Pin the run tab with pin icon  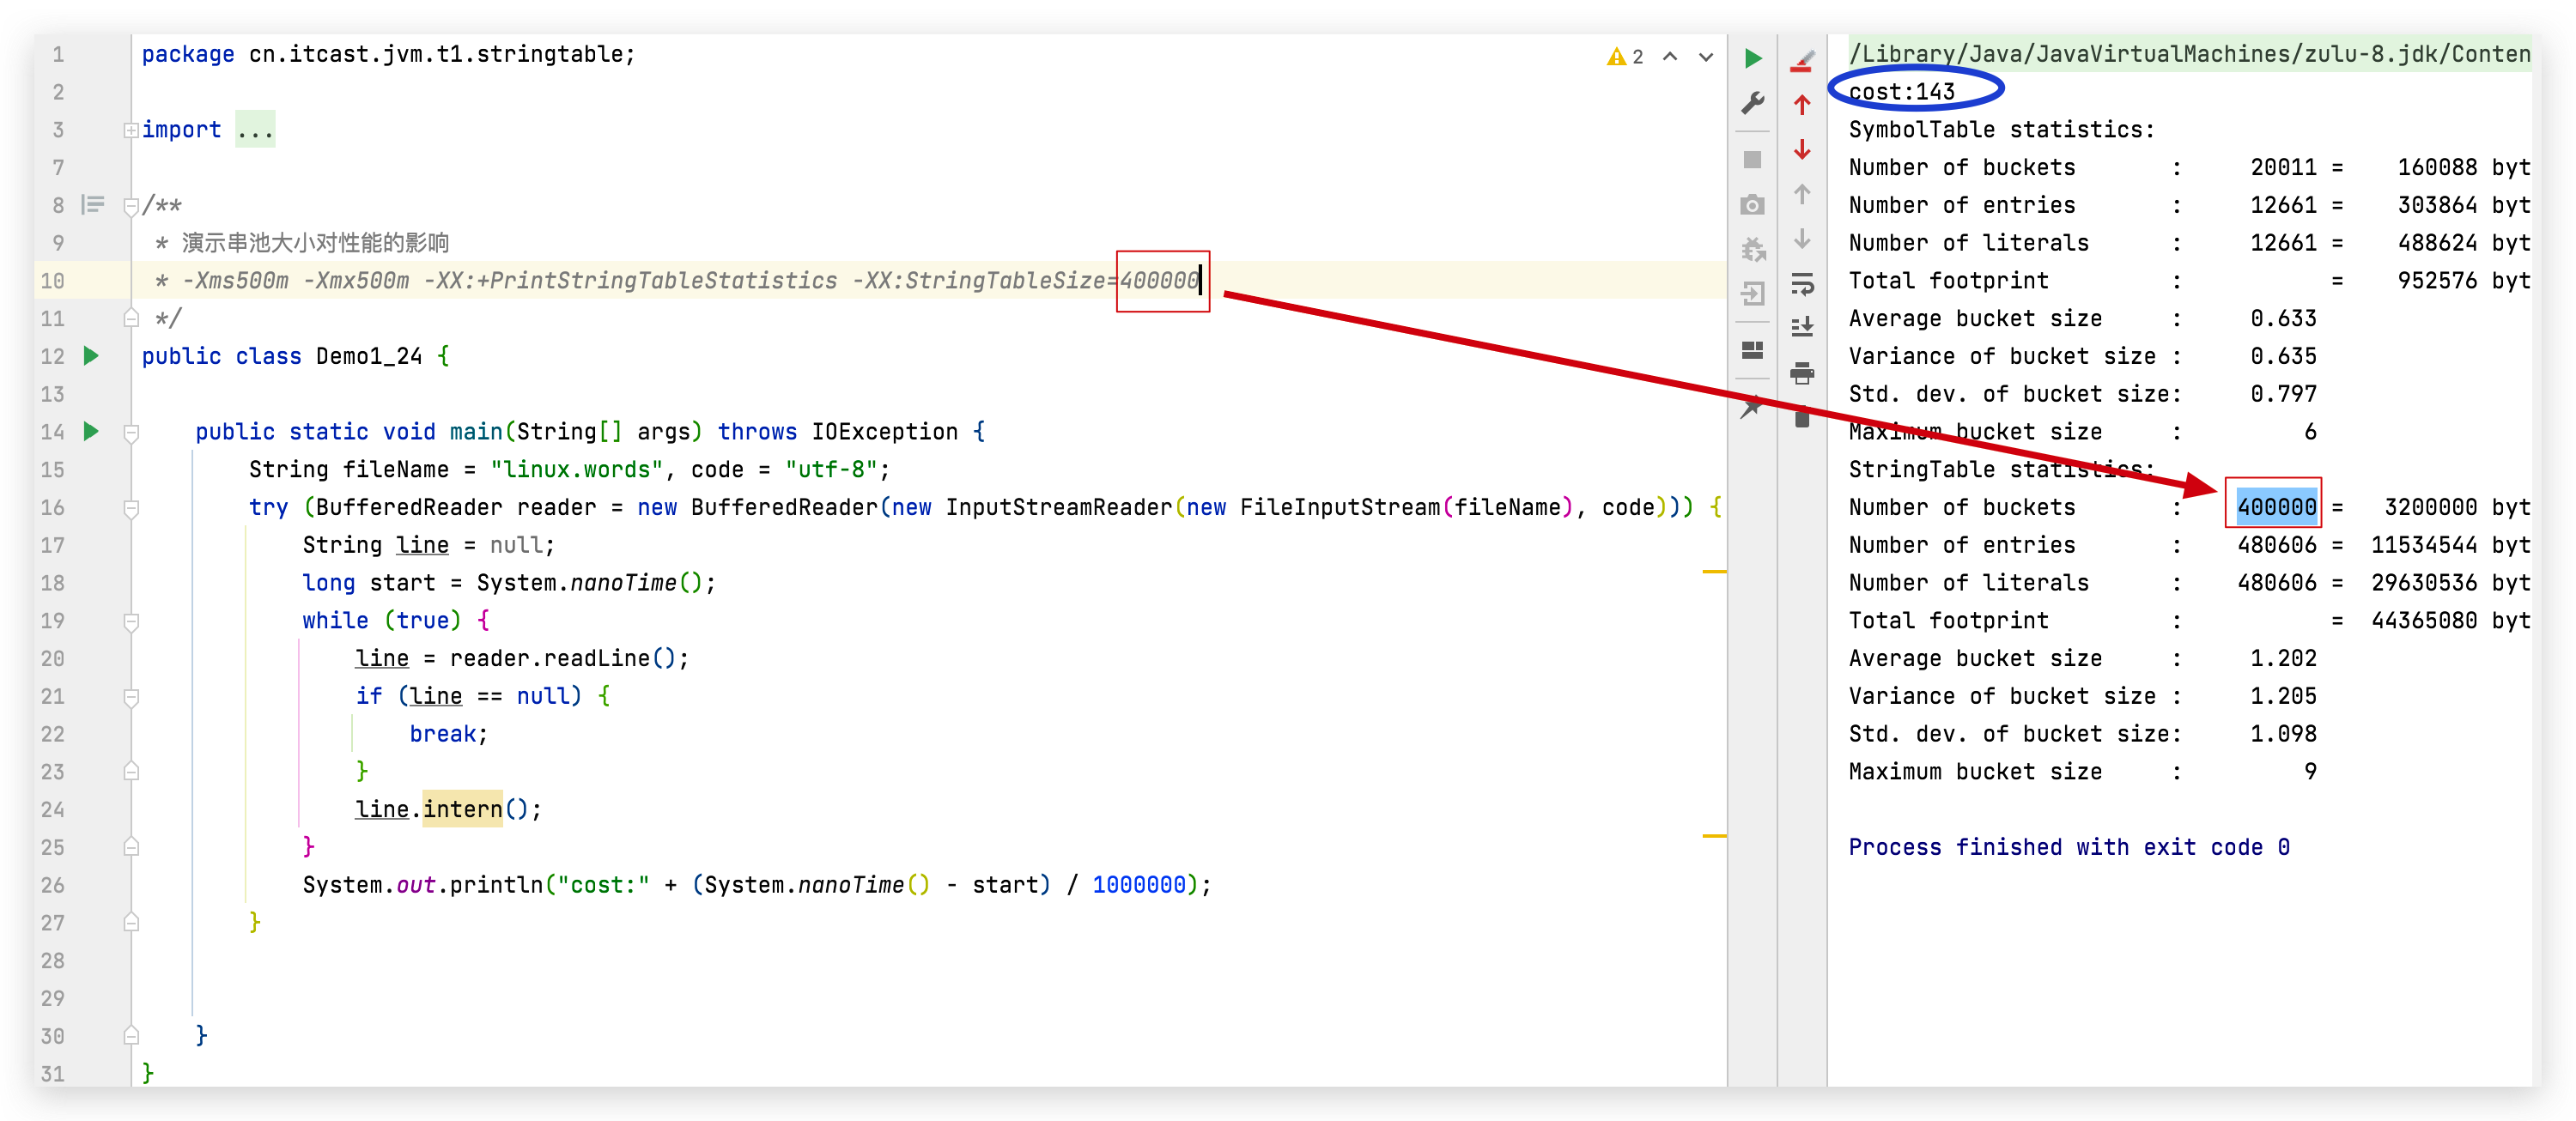pos(1752,407)
